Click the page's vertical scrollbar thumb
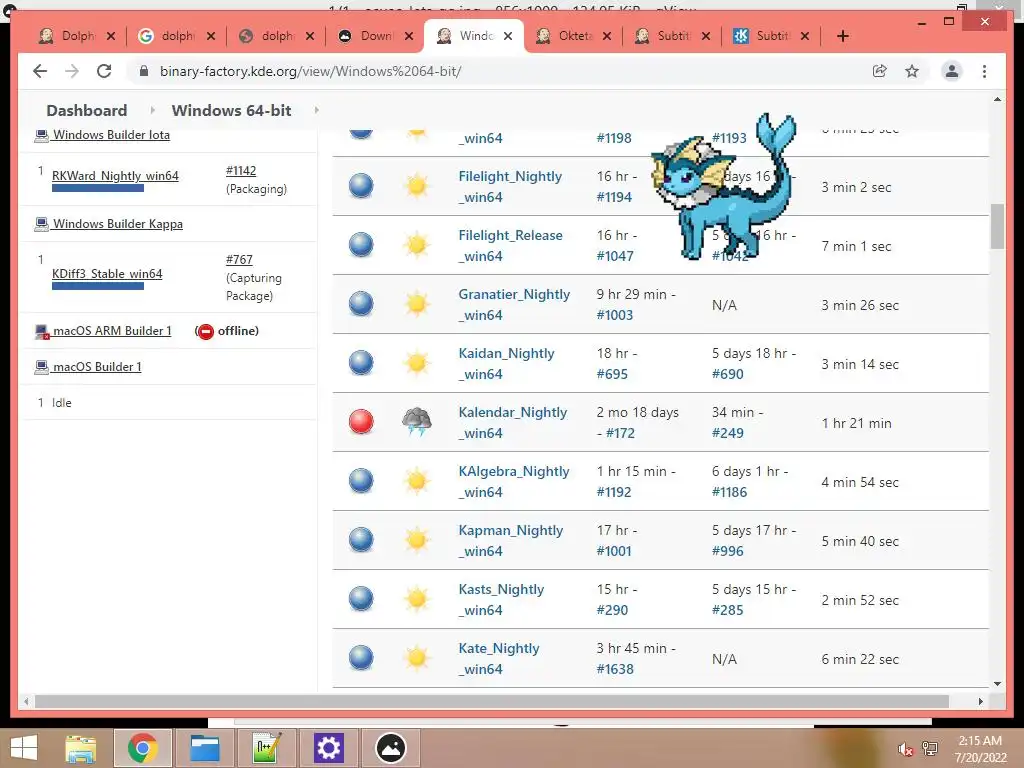This screenshot has height=768, width=1024. [997, 226]
